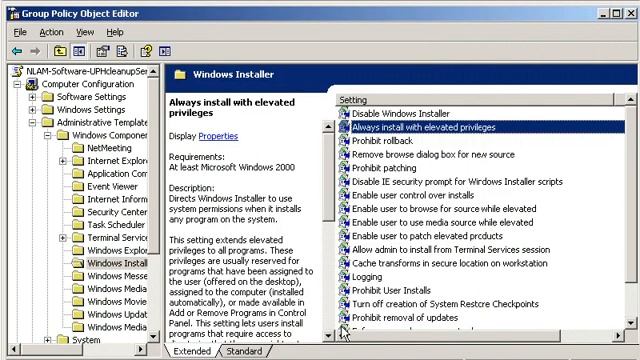Viewport: 640px width, 360px height.
Task: Switch to the Extended tab
Action: (192, 351)
